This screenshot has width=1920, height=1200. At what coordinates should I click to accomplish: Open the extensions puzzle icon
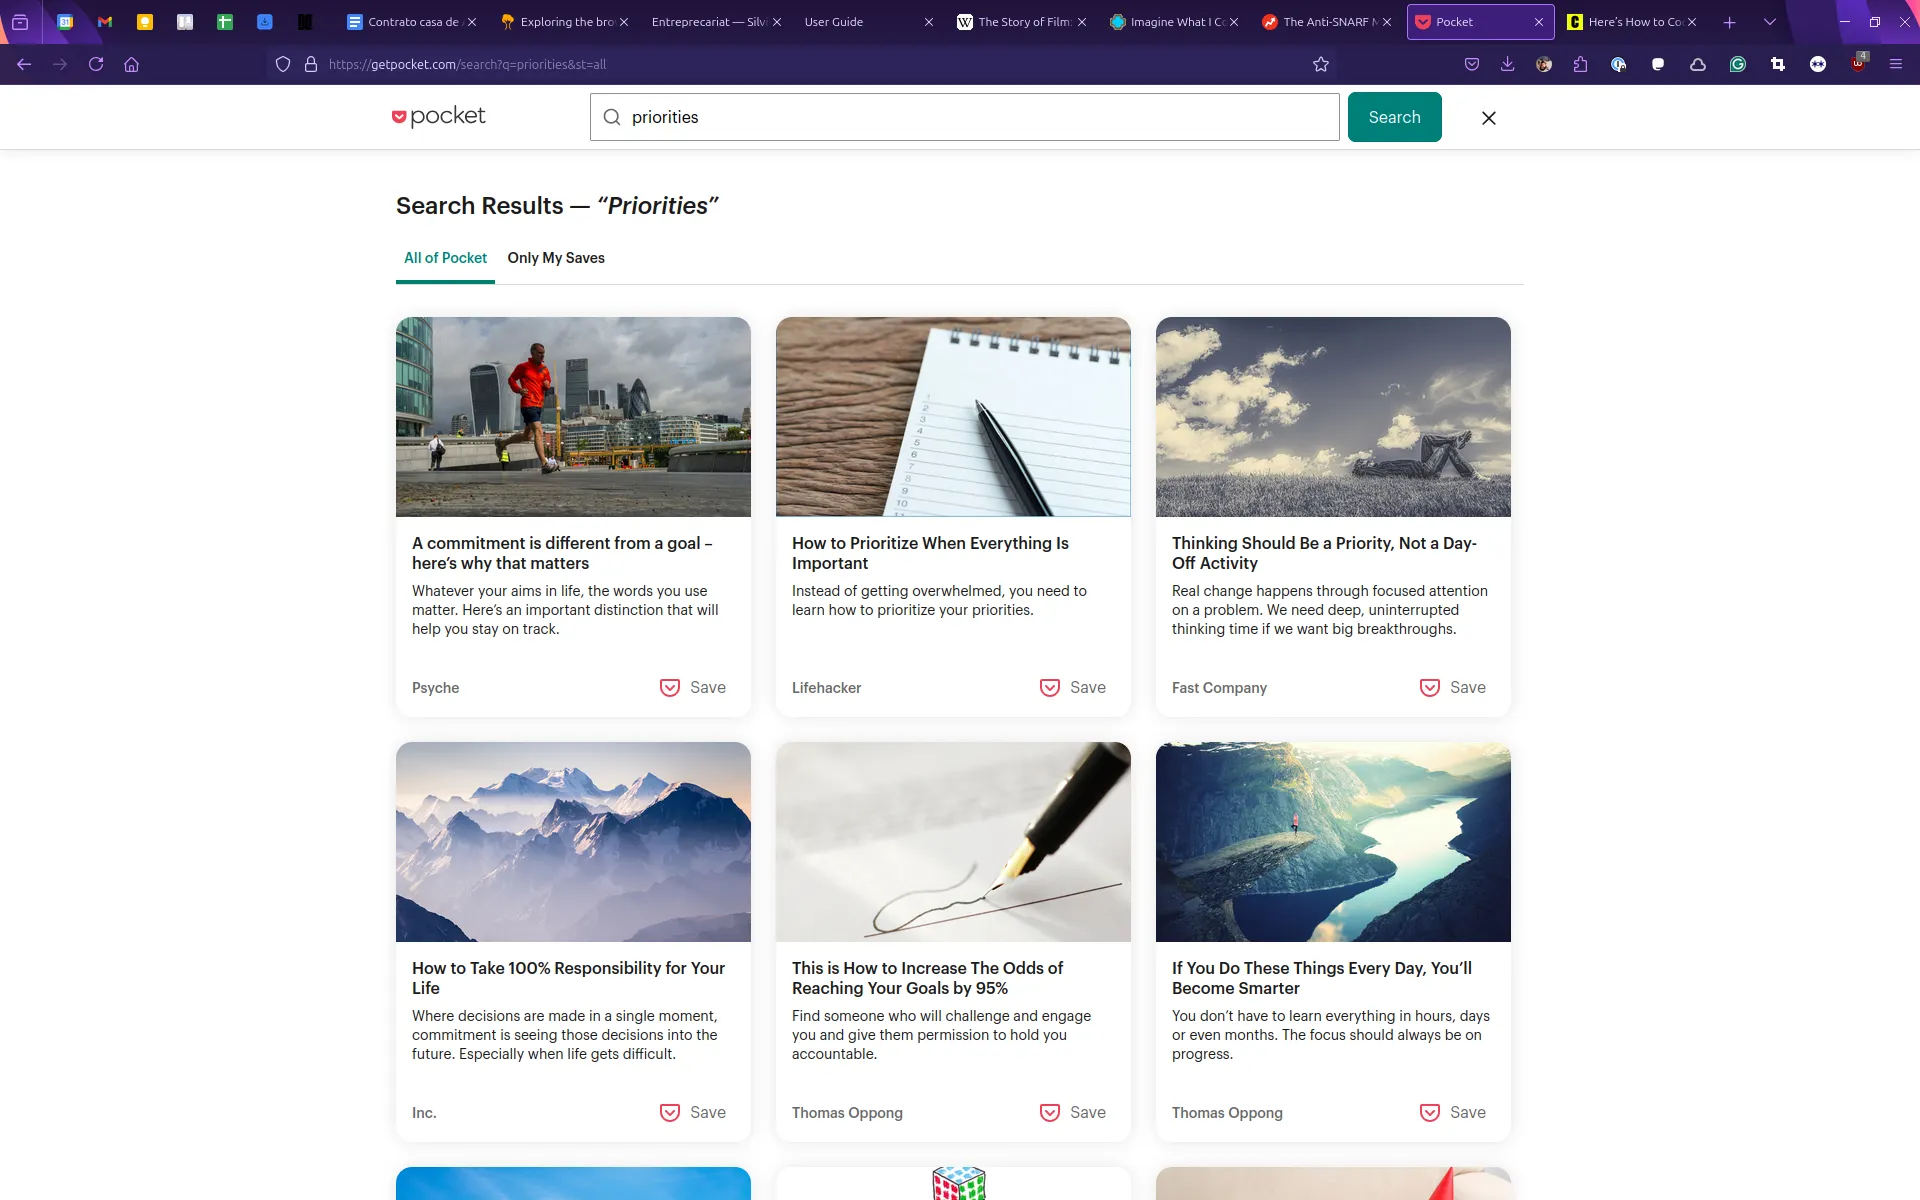pos(1580,64)
